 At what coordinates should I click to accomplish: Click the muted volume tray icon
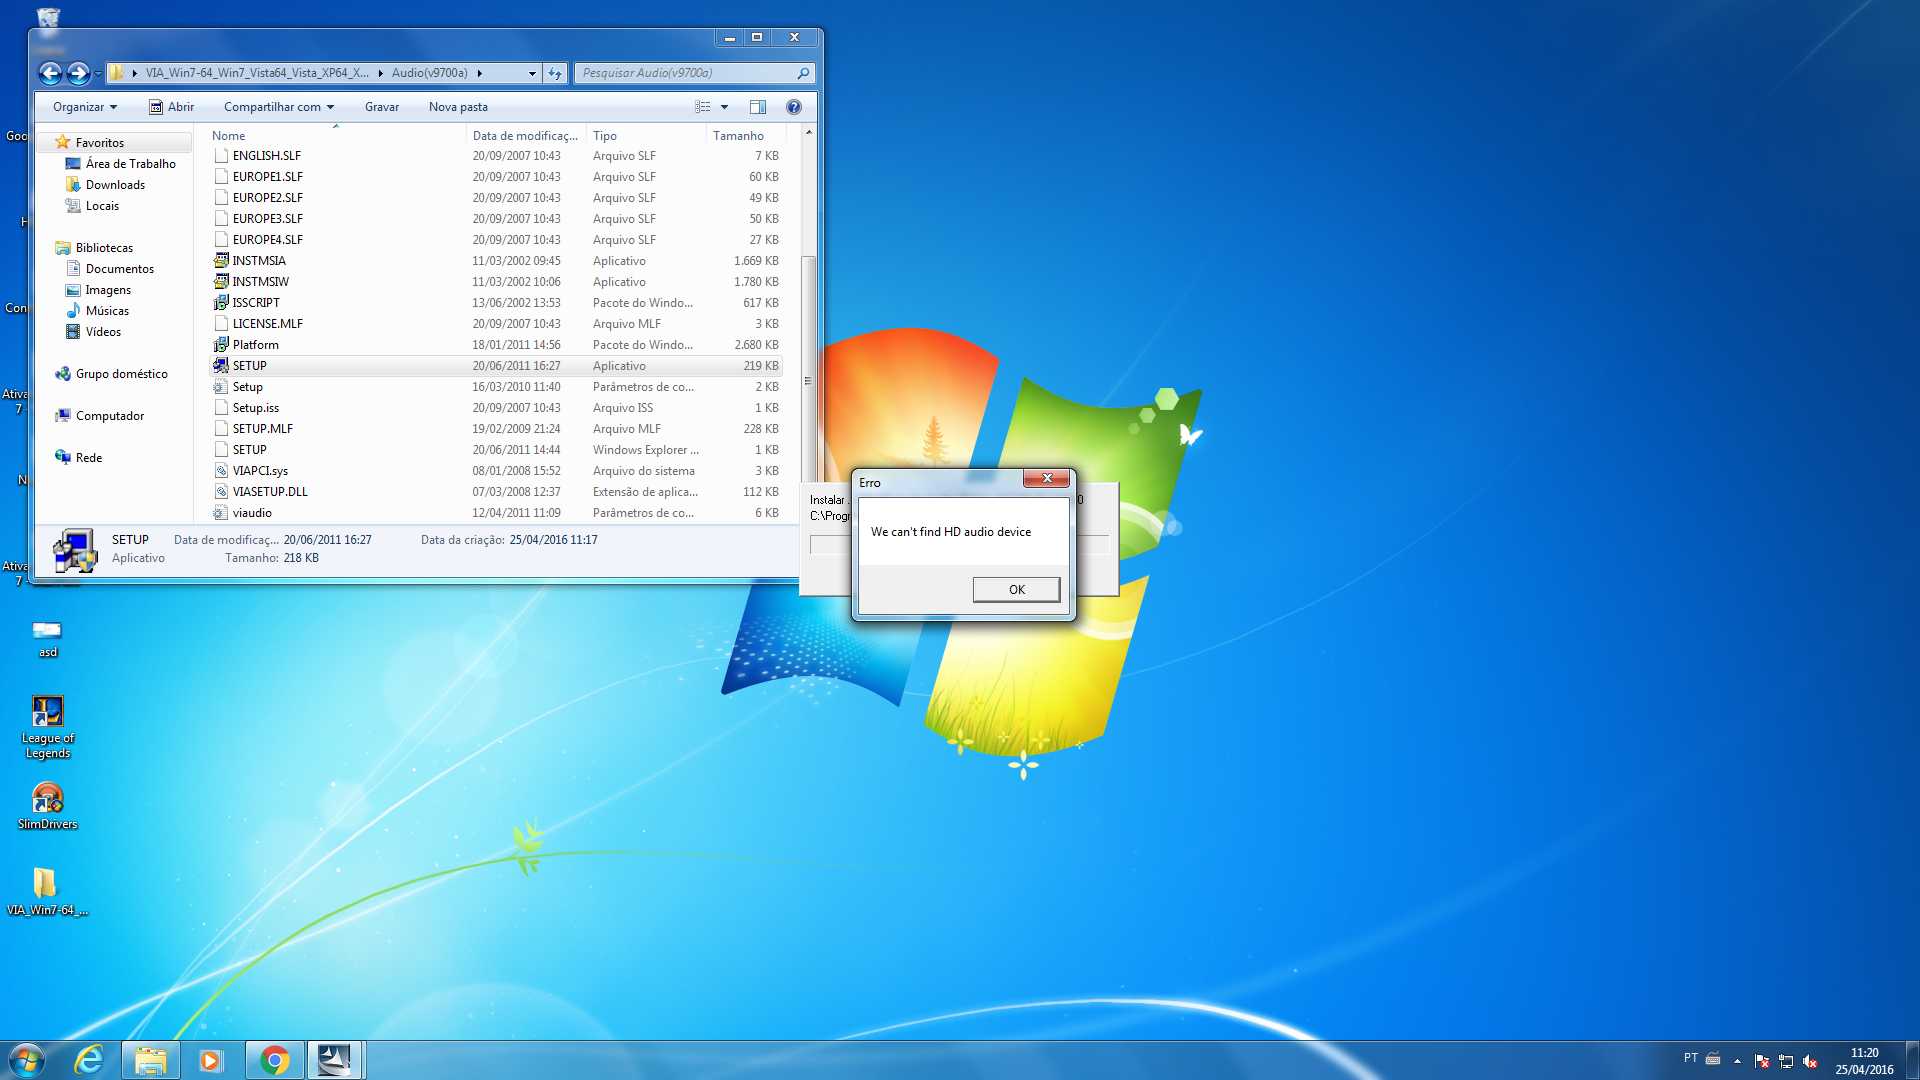click(1810, 1061)
